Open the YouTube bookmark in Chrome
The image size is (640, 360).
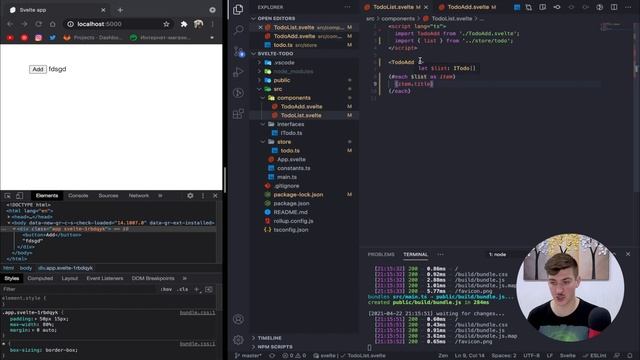point(10,38)
